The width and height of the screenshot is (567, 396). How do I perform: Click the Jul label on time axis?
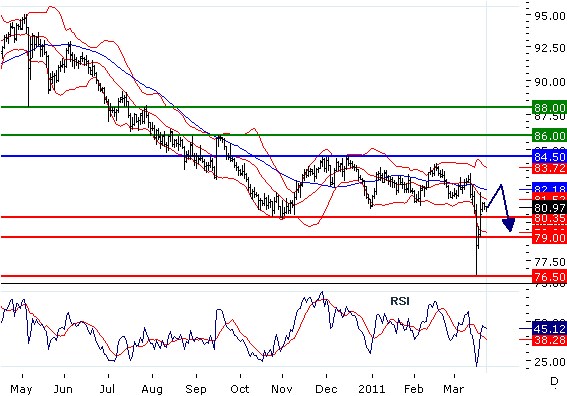(107, 389)
